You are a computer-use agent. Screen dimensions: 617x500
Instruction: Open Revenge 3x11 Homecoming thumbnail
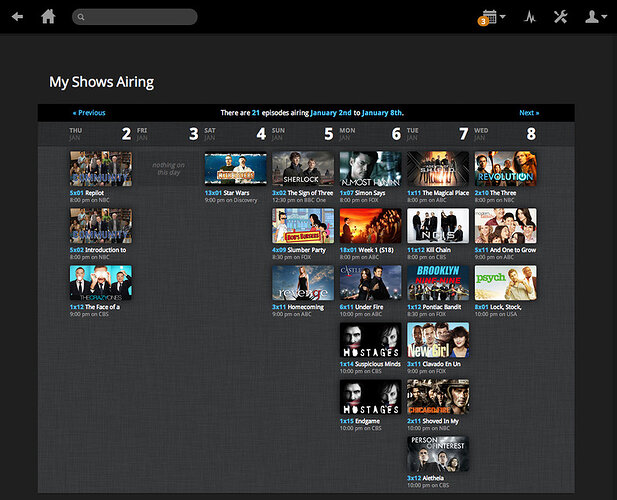[303, 283]
